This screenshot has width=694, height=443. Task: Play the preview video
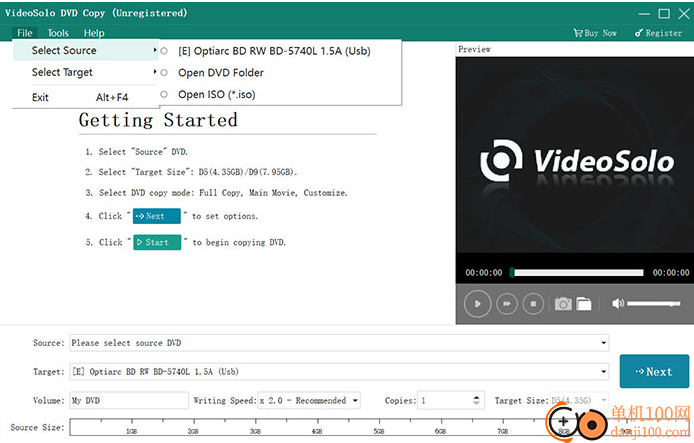477,304
